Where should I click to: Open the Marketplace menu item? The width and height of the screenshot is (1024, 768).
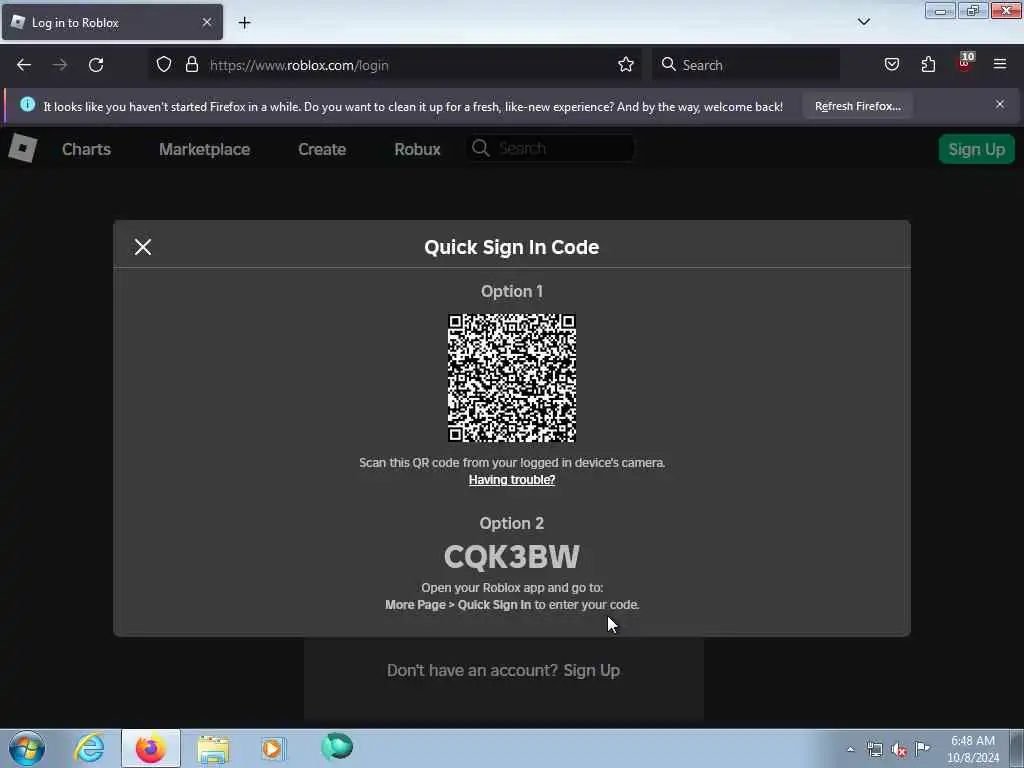(204, 149)
